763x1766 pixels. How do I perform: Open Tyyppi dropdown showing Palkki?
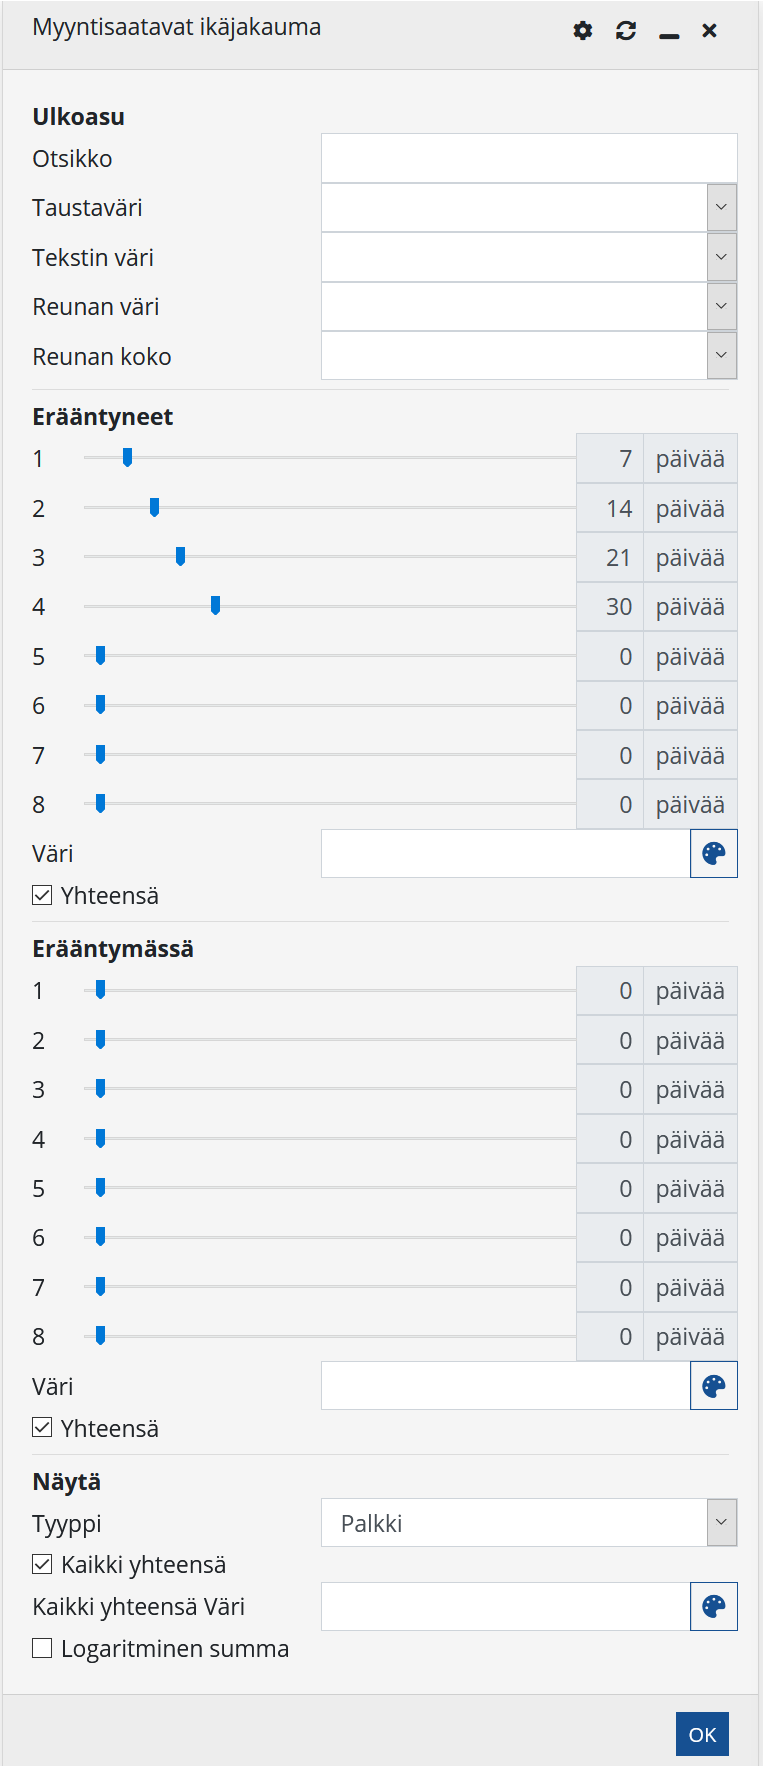(x=721, y=1523)
